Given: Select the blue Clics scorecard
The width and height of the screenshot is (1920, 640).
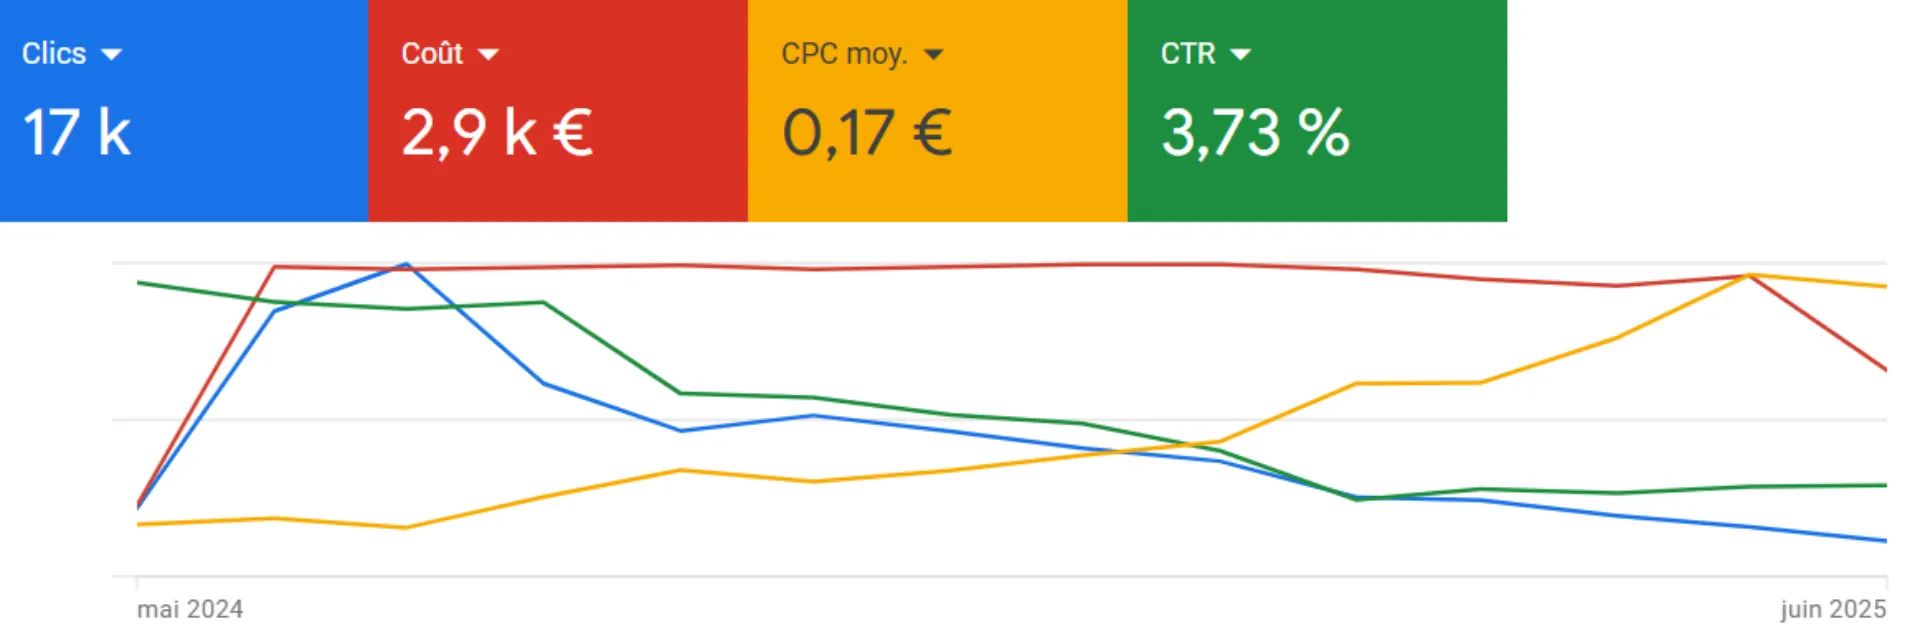Looking at the screenshot, I should pyautogui.click(x=184, y=110).
